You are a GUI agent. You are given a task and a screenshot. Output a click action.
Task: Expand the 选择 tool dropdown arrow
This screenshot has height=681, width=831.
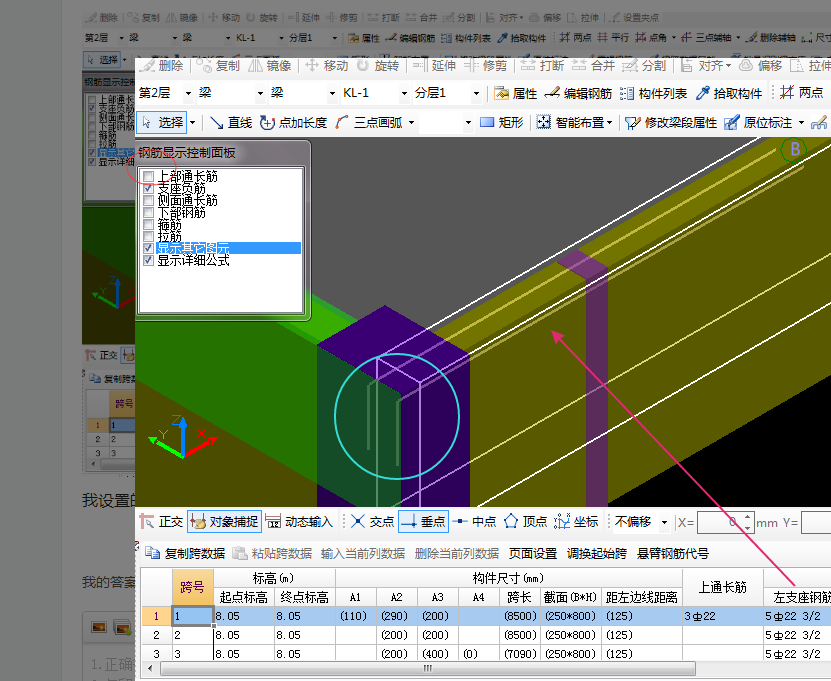[x=192, y=123]
